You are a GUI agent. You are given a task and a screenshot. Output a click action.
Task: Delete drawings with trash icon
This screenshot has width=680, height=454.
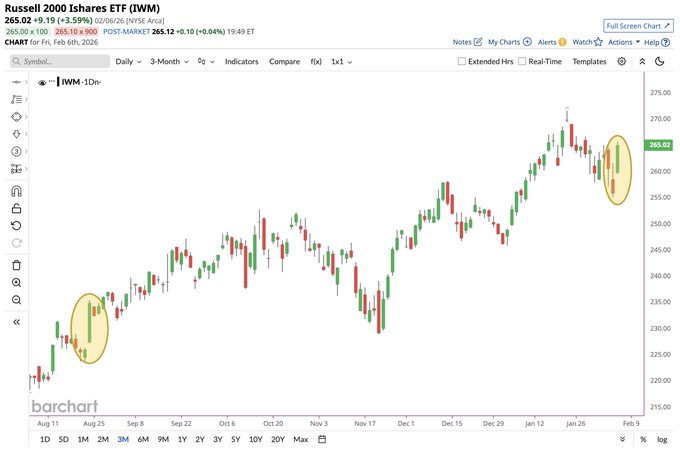[16, 265]
